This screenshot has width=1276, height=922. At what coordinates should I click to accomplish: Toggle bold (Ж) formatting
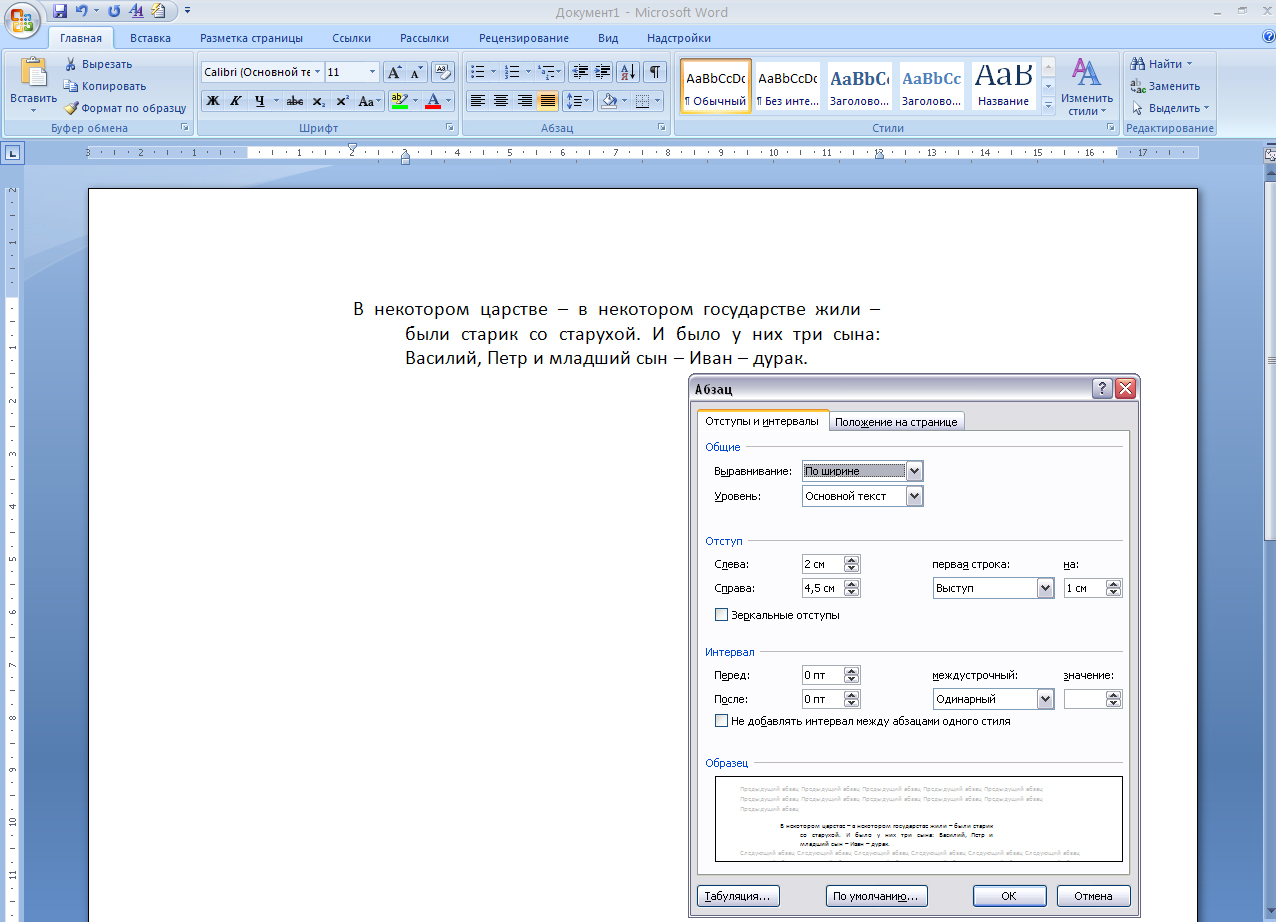click(x=212, y=101)
